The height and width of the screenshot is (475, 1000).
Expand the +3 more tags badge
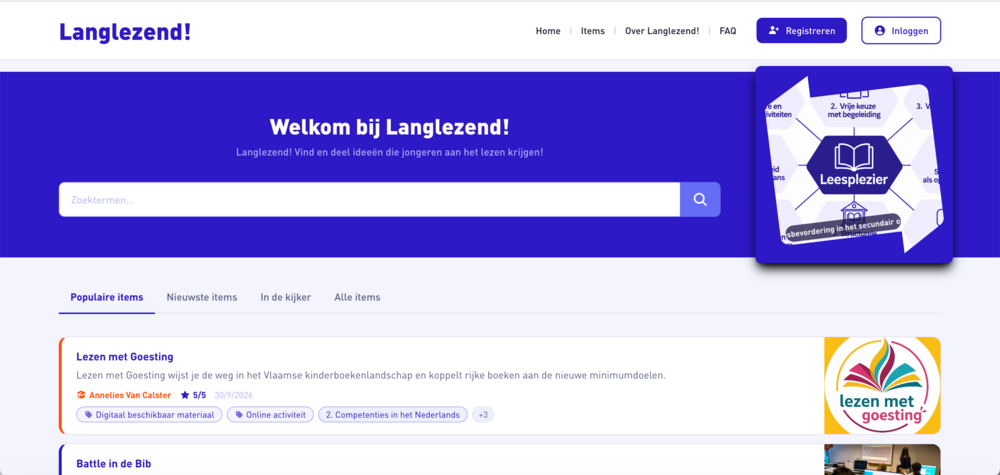pyautogui.click(x=483, y=414)
